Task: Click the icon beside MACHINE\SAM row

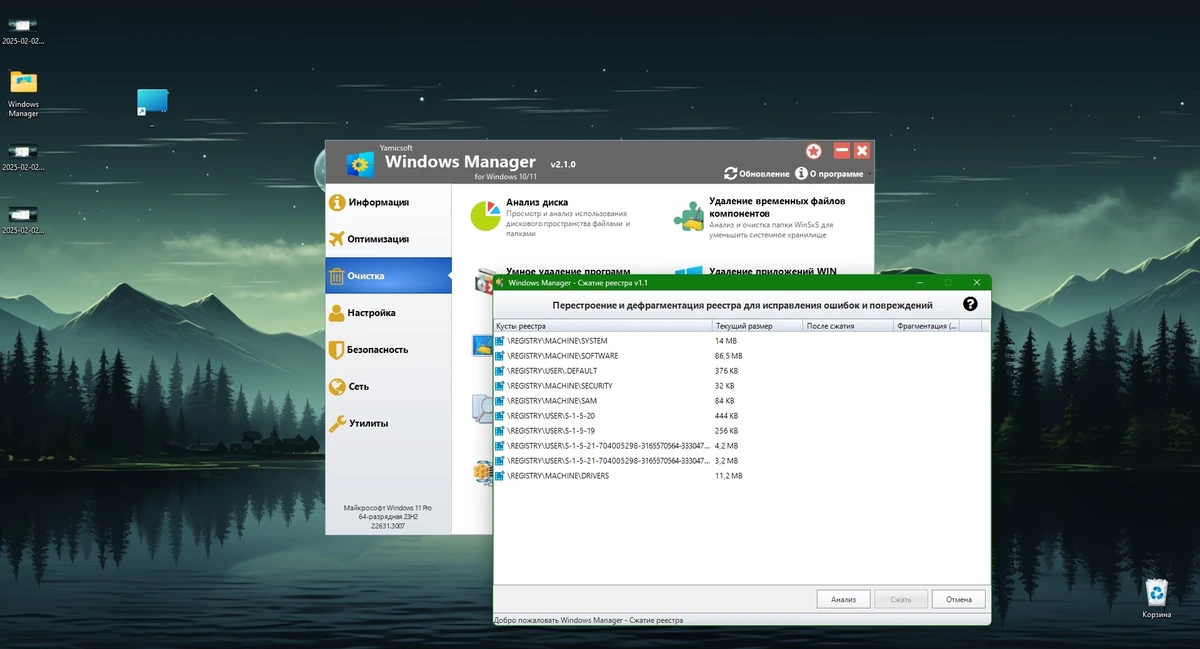Action: tap(500, 401)
